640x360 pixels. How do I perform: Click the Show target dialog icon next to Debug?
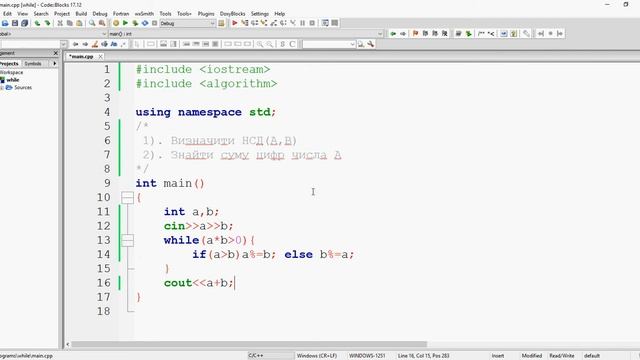[x=221, y=23]
